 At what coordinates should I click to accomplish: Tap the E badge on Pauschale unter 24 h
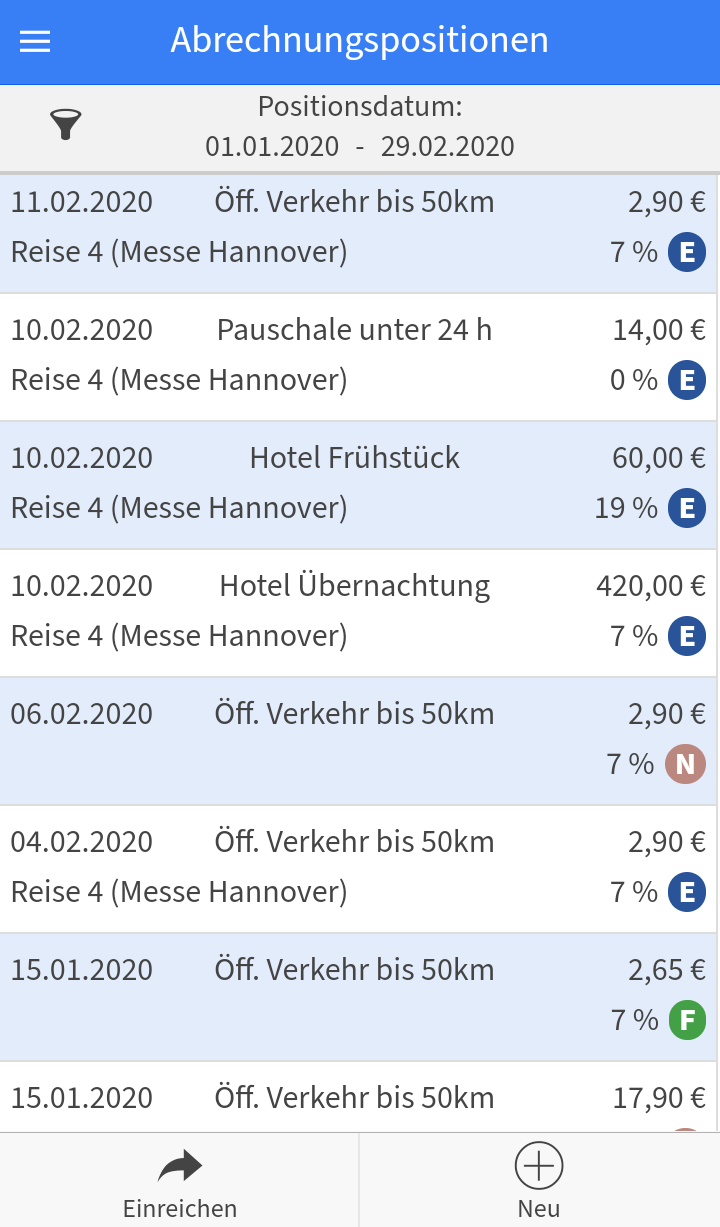click(x=686, y=380)
